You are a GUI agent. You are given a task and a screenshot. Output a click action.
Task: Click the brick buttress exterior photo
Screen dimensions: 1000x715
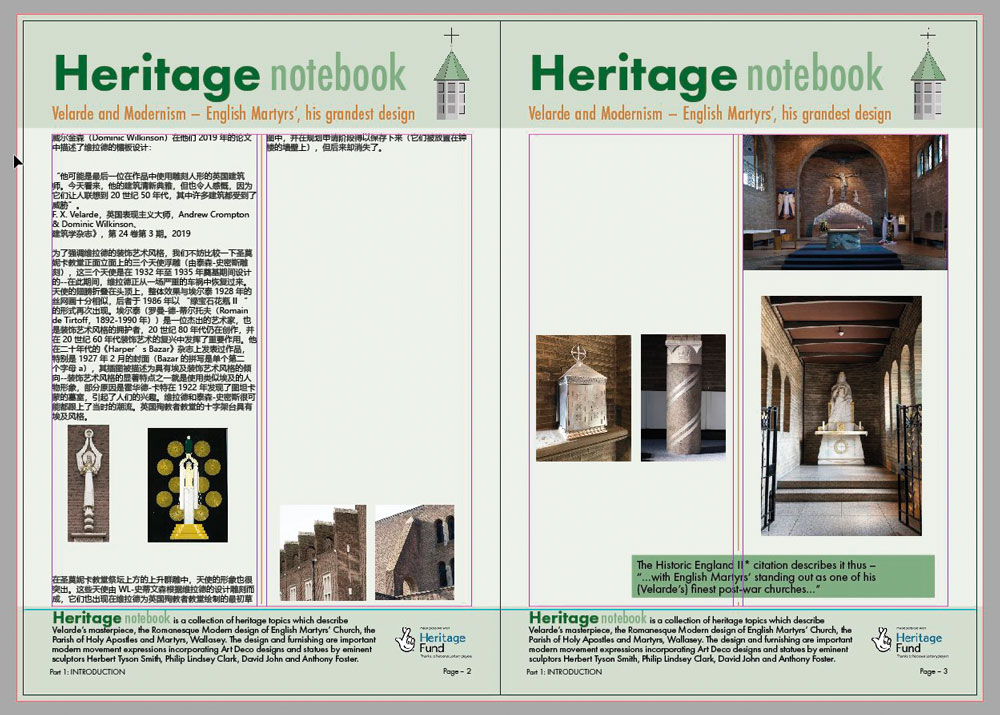323,552
